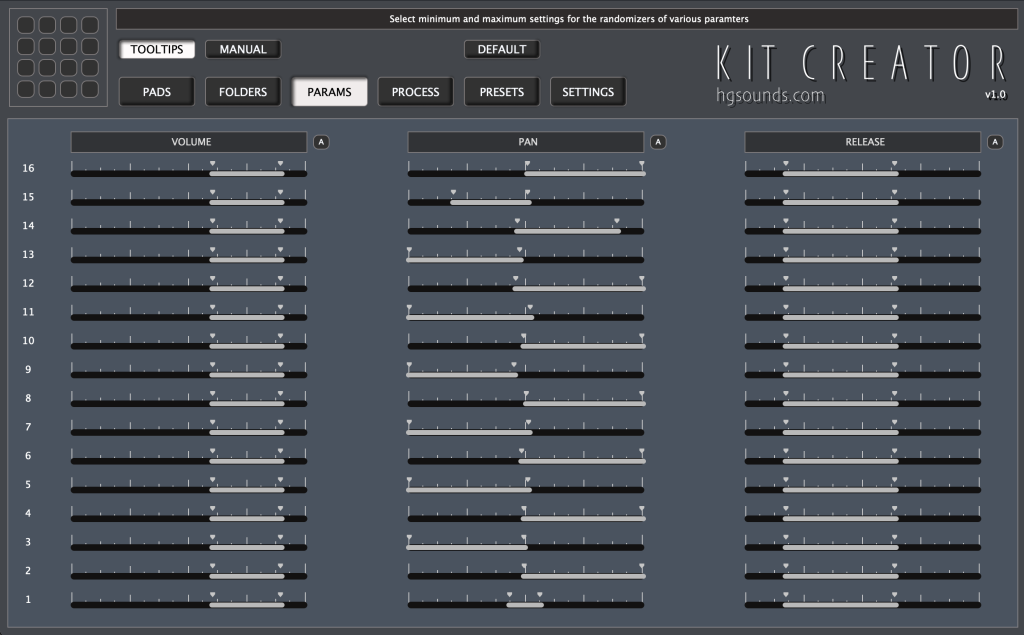Click the maximum handle of Volume slider 1
Screen dimensions: 1024x635
(280, 595)
